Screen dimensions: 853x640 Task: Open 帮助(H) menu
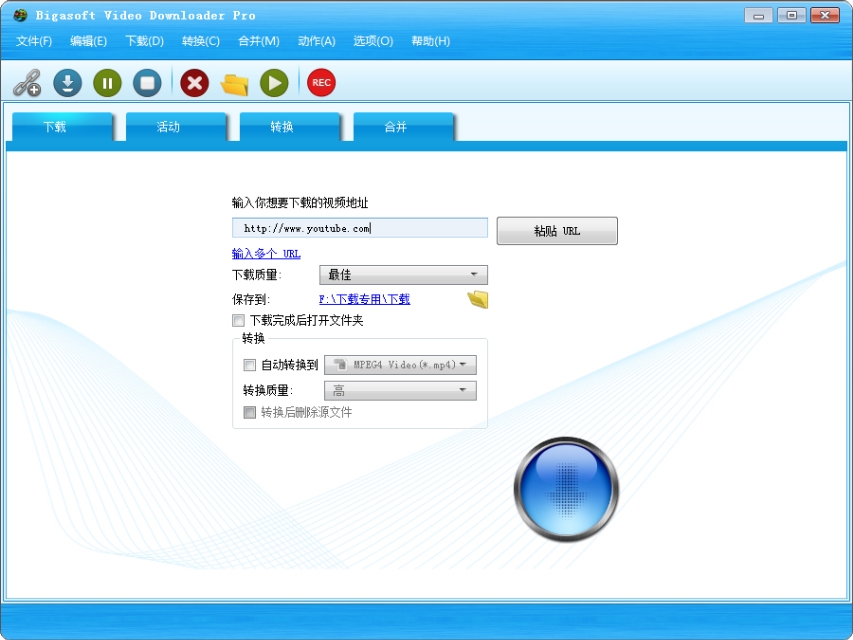coord(430,41)
